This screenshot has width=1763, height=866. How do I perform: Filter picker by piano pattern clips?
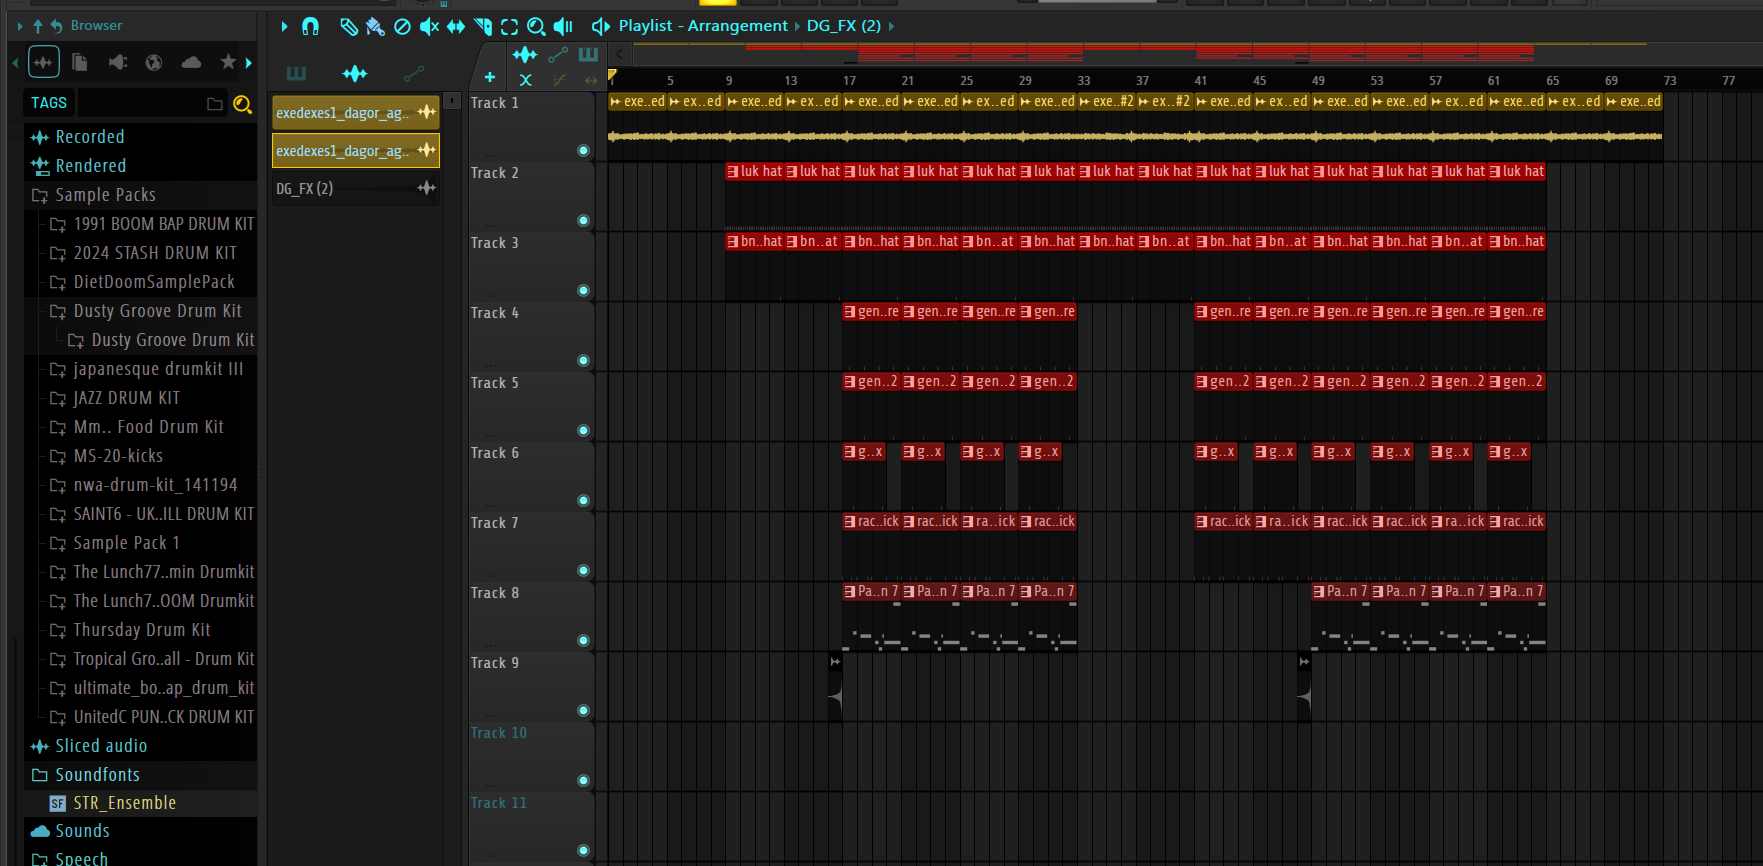point(296,73)
